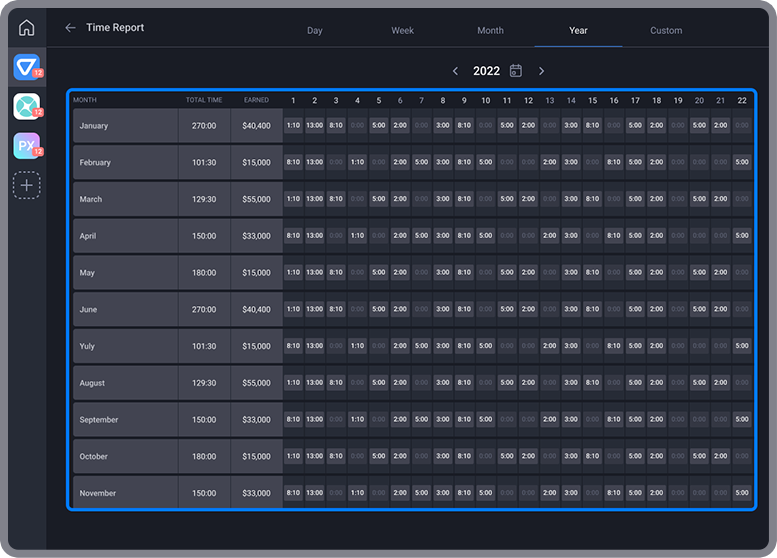Viewport: 777px width, 558px height.
Task: Select the Yuly row label
Action: (x=87, y=346)
